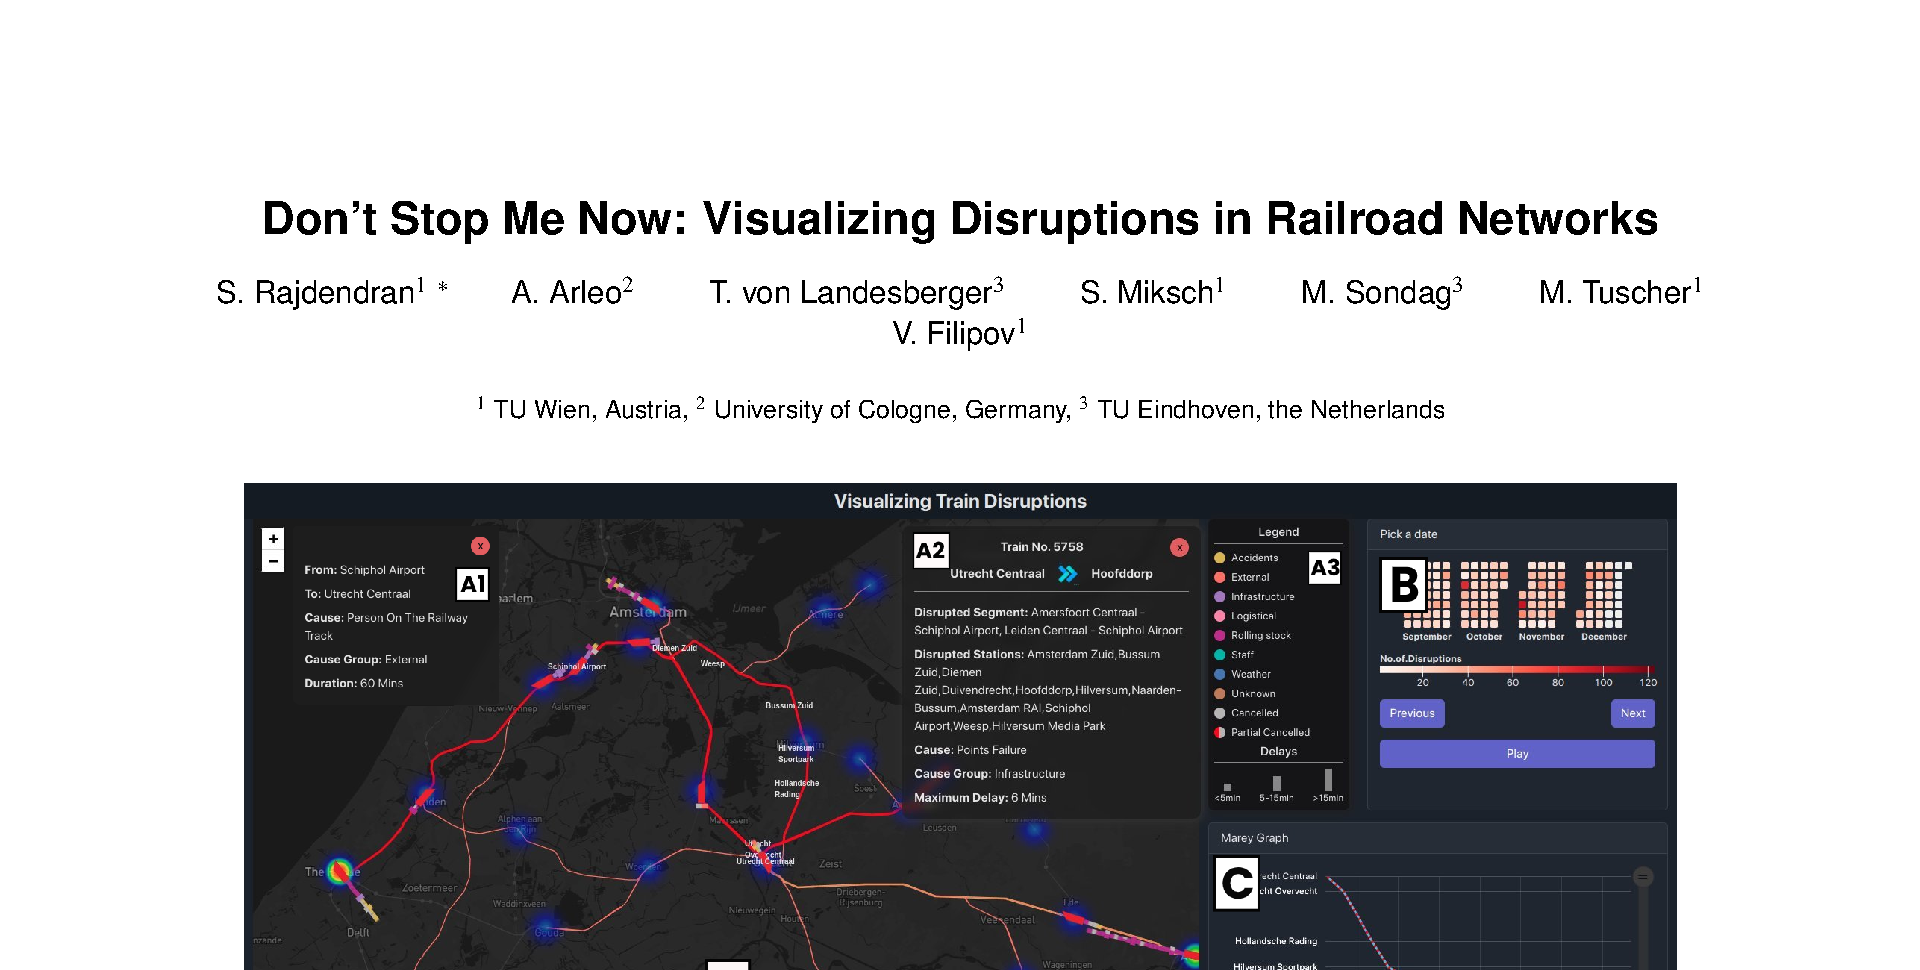
Task: Click the Partial Cancelled legend icon
Action: (1219, 732)
